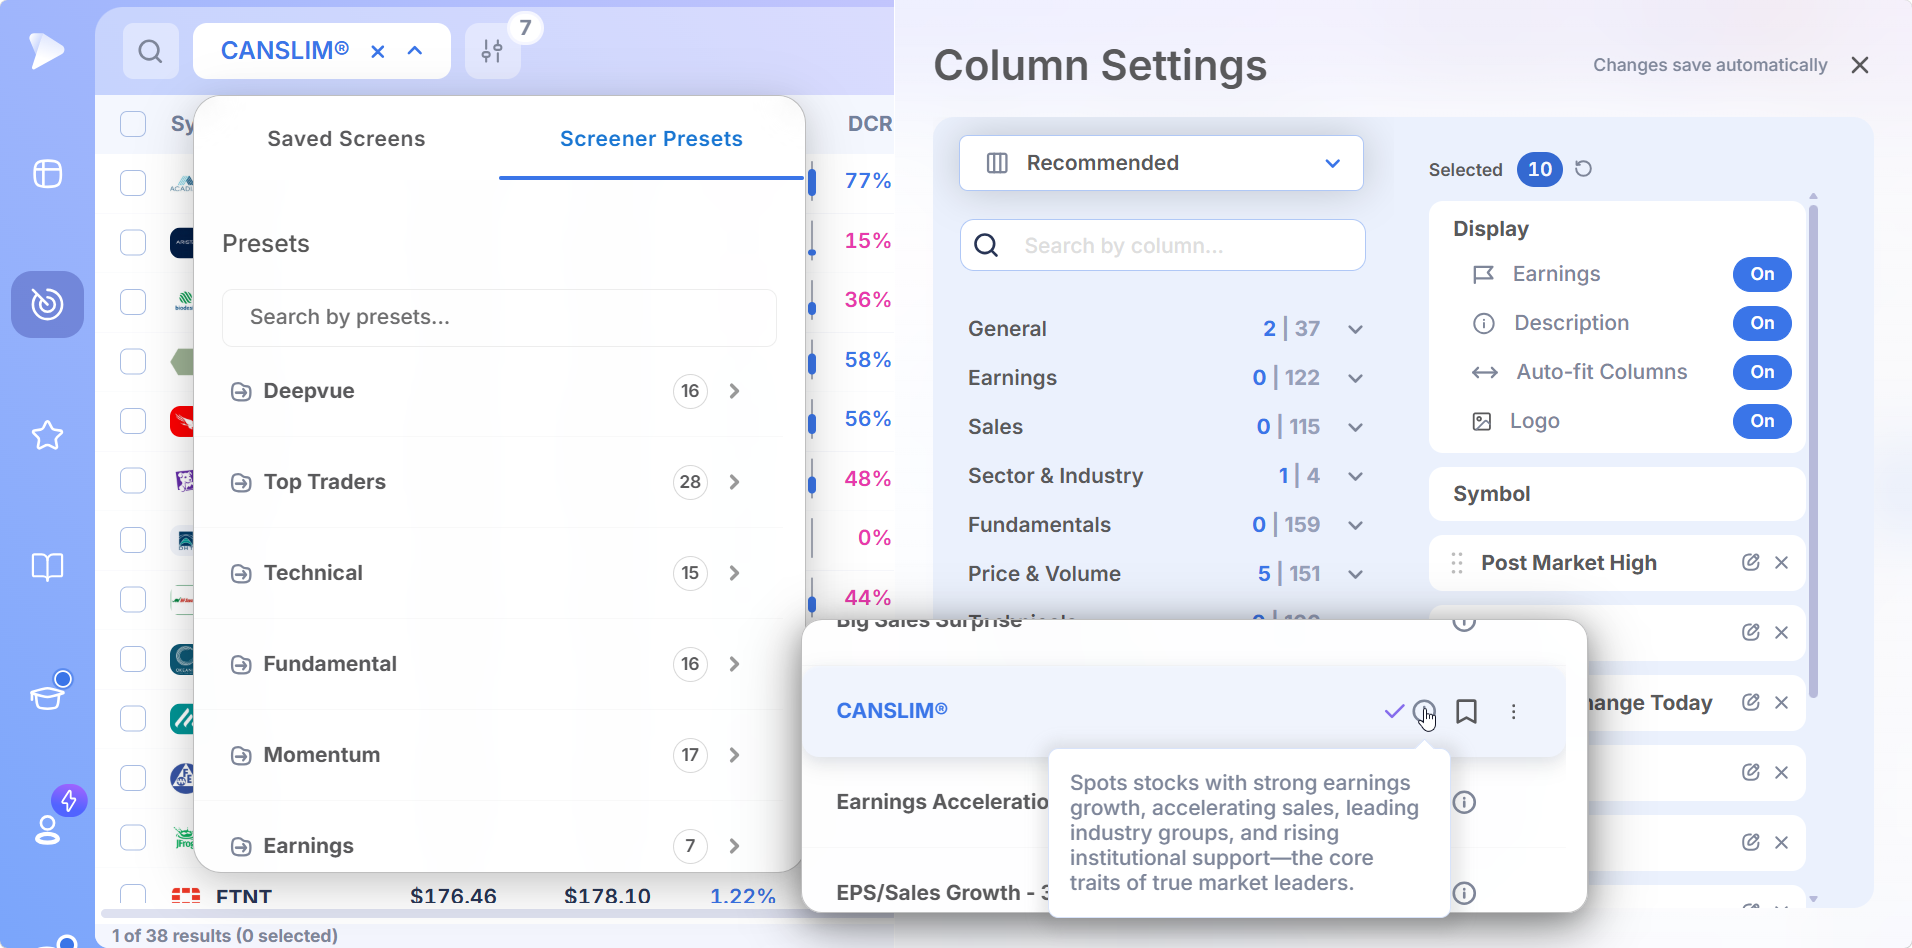Click the FTNT ticker symbol

point(244,896)
